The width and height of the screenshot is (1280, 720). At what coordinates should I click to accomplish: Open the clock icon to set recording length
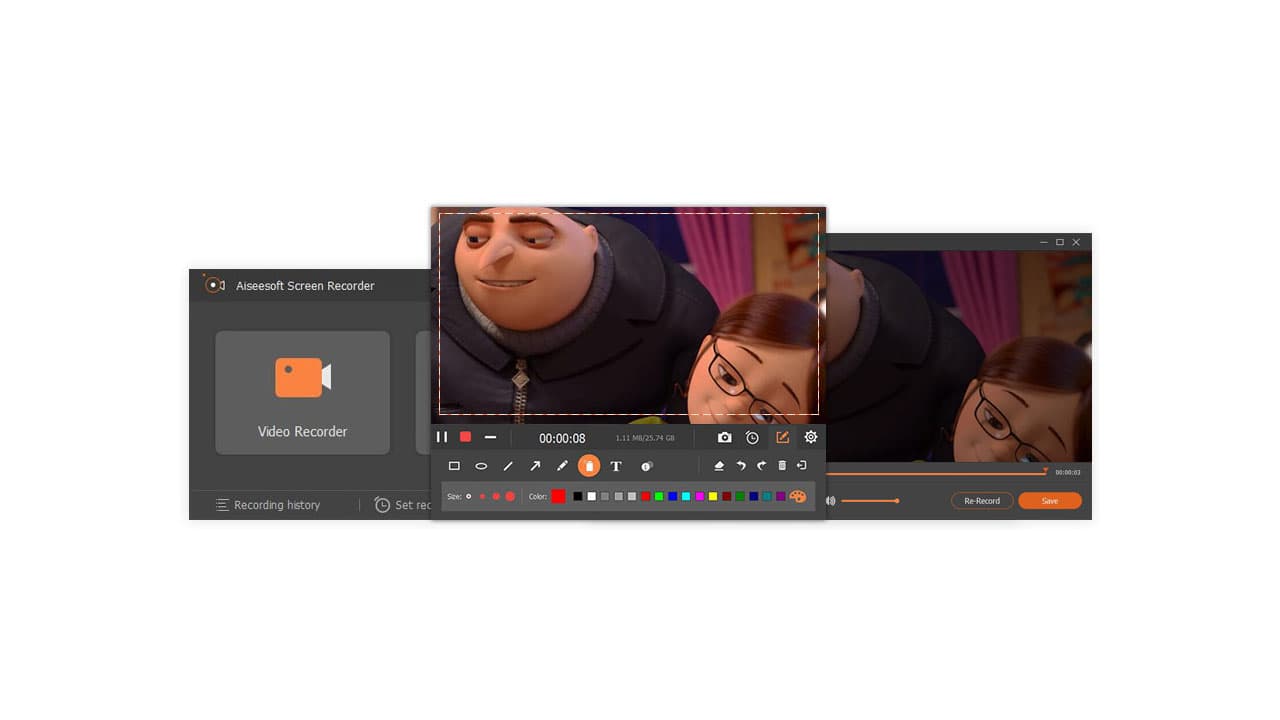coord(751,437)
